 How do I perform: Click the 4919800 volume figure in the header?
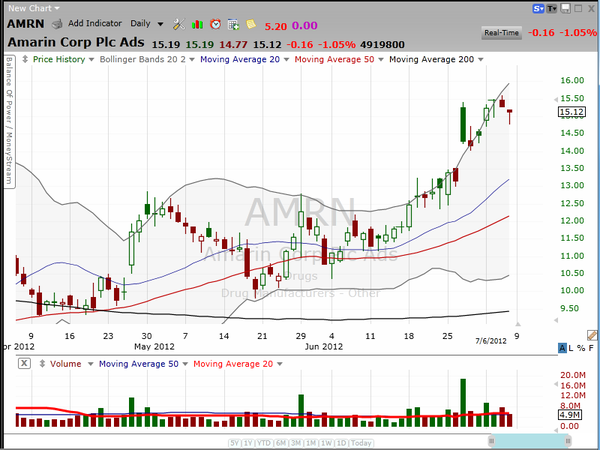382,45
